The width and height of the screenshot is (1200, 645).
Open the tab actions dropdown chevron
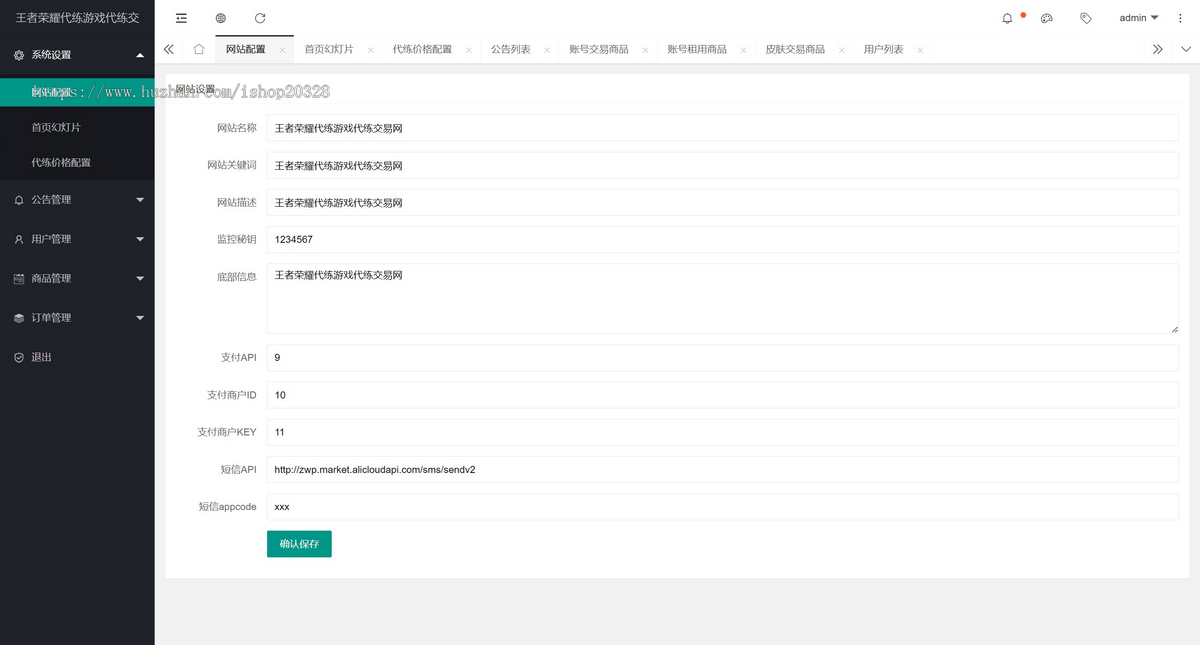1186,49
